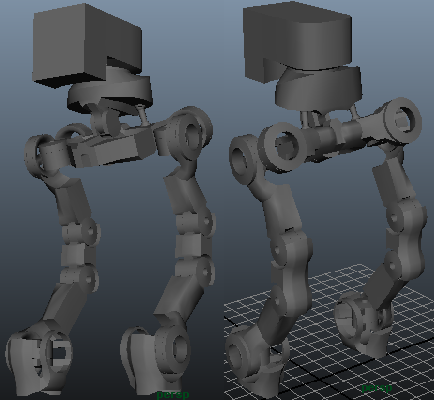Select the box head of the left robot
Screen dimensions: 434x400
pyautogui.click(x=87, y=45)
